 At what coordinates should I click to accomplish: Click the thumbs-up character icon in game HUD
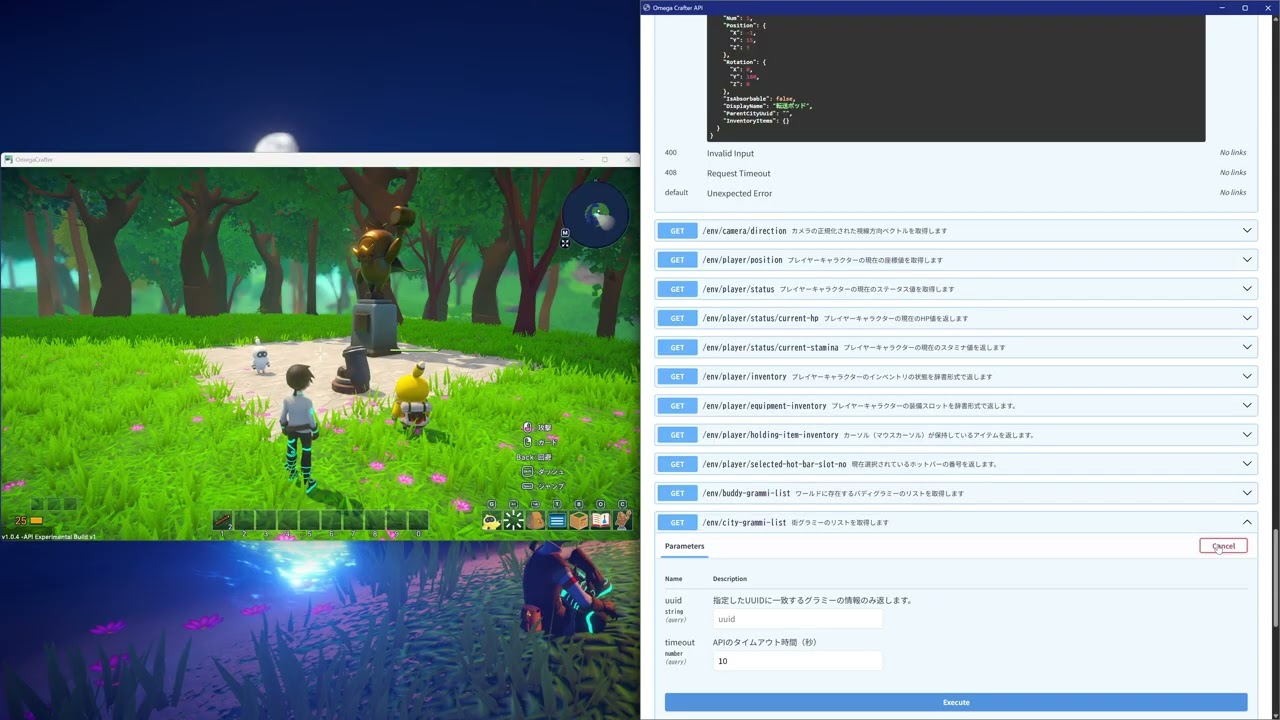(x=622, y=520)
